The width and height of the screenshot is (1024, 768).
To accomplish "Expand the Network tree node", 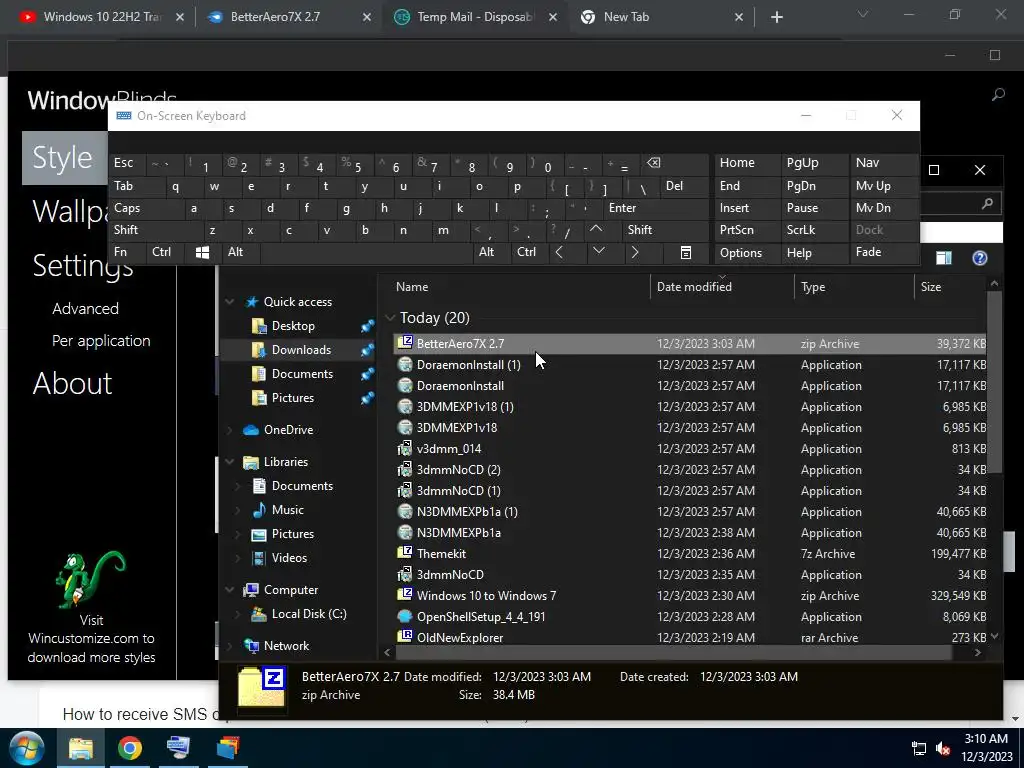I will pos(229,646).
